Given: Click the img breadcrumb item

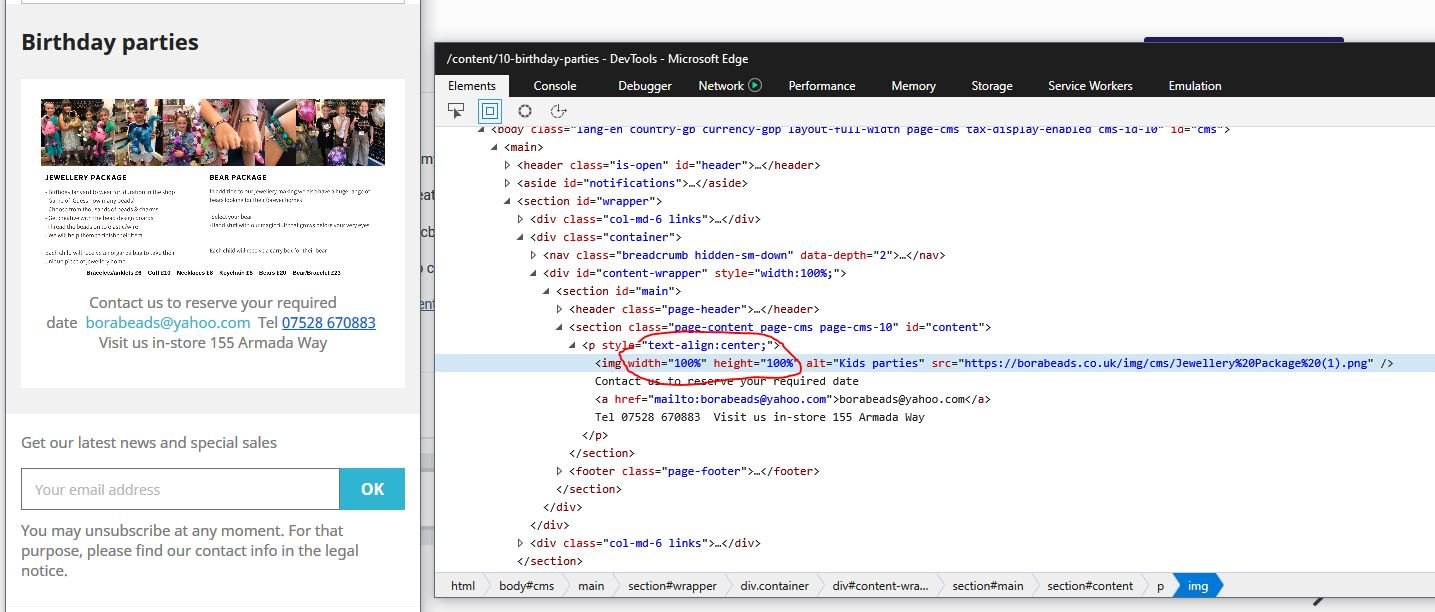Looking at the screenshot, I should [x=1198, y=586].
